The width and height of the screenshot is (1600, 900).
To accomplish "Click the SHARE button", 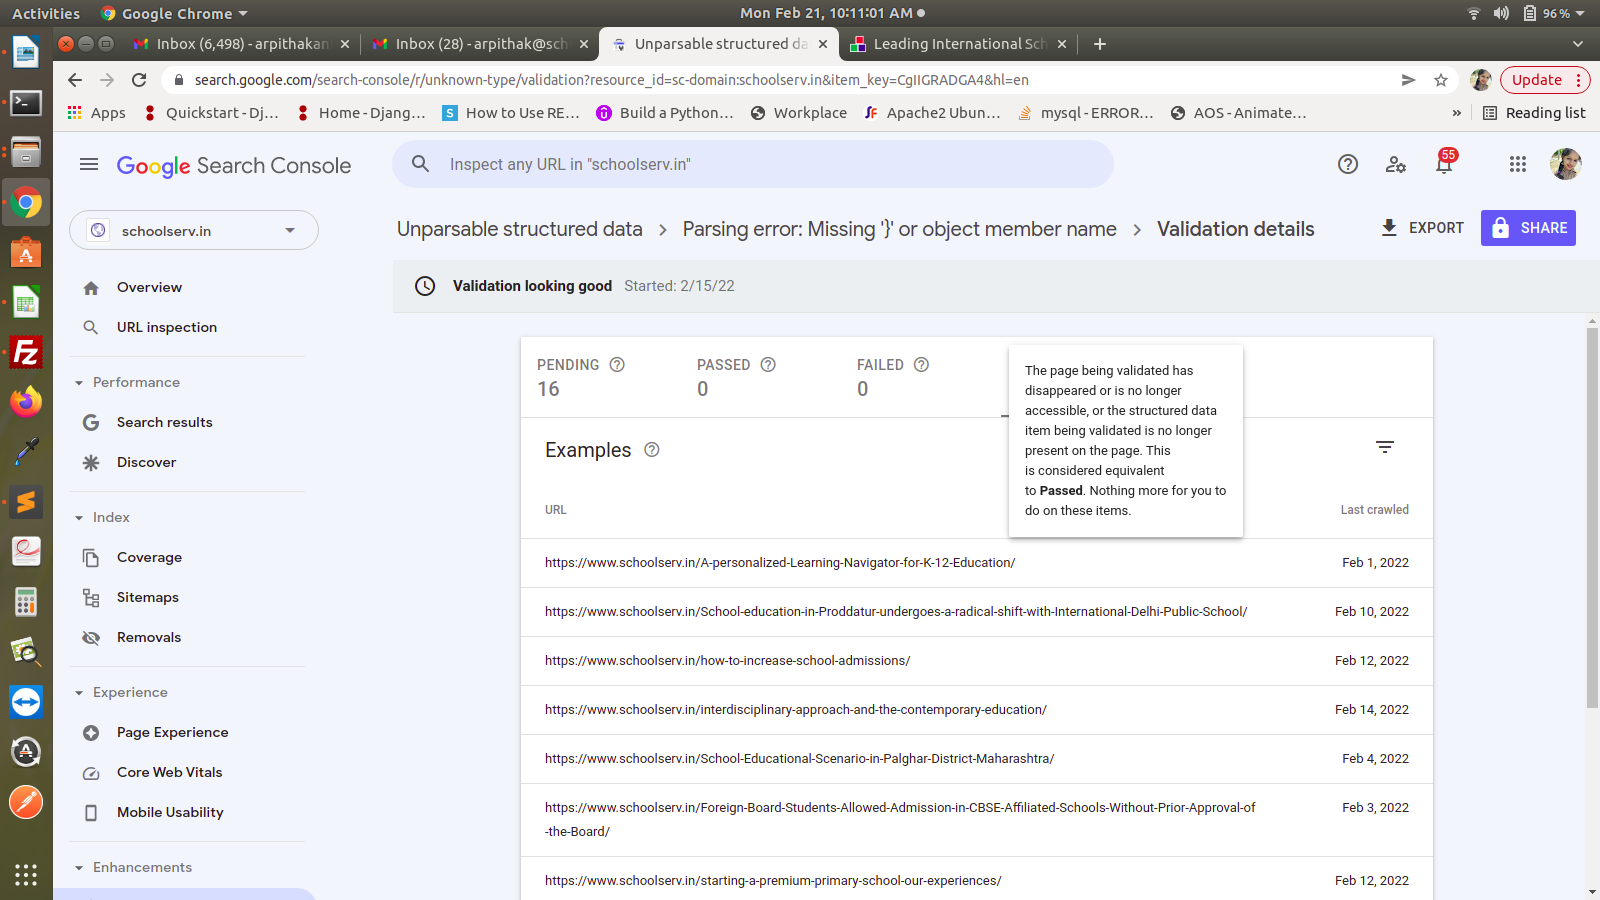I will [x=1528, y=228].
